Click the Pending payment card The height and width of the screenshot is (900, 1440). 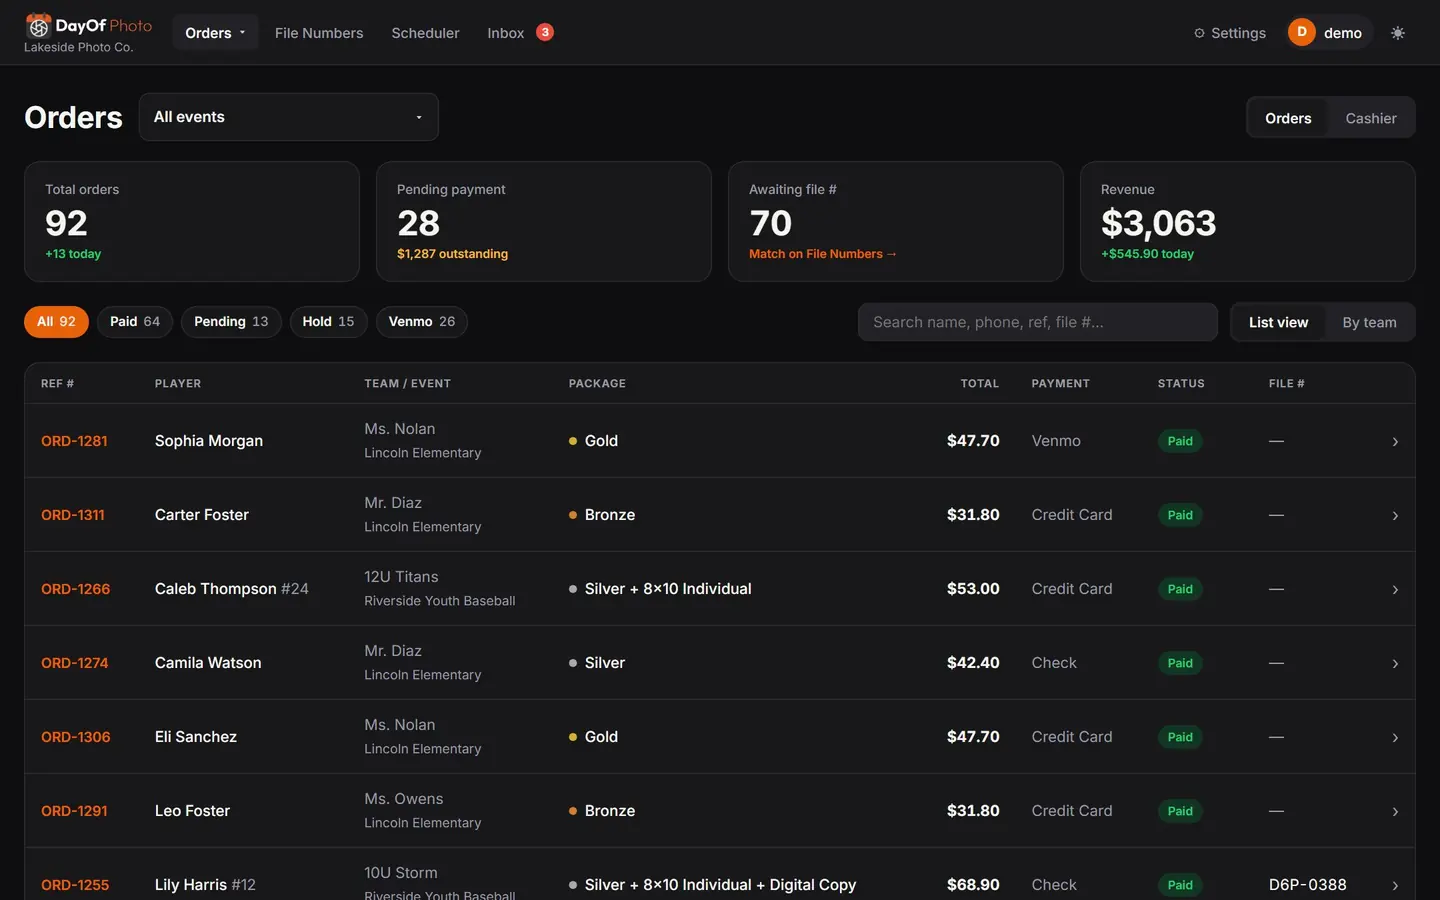[x=544, y=221]
